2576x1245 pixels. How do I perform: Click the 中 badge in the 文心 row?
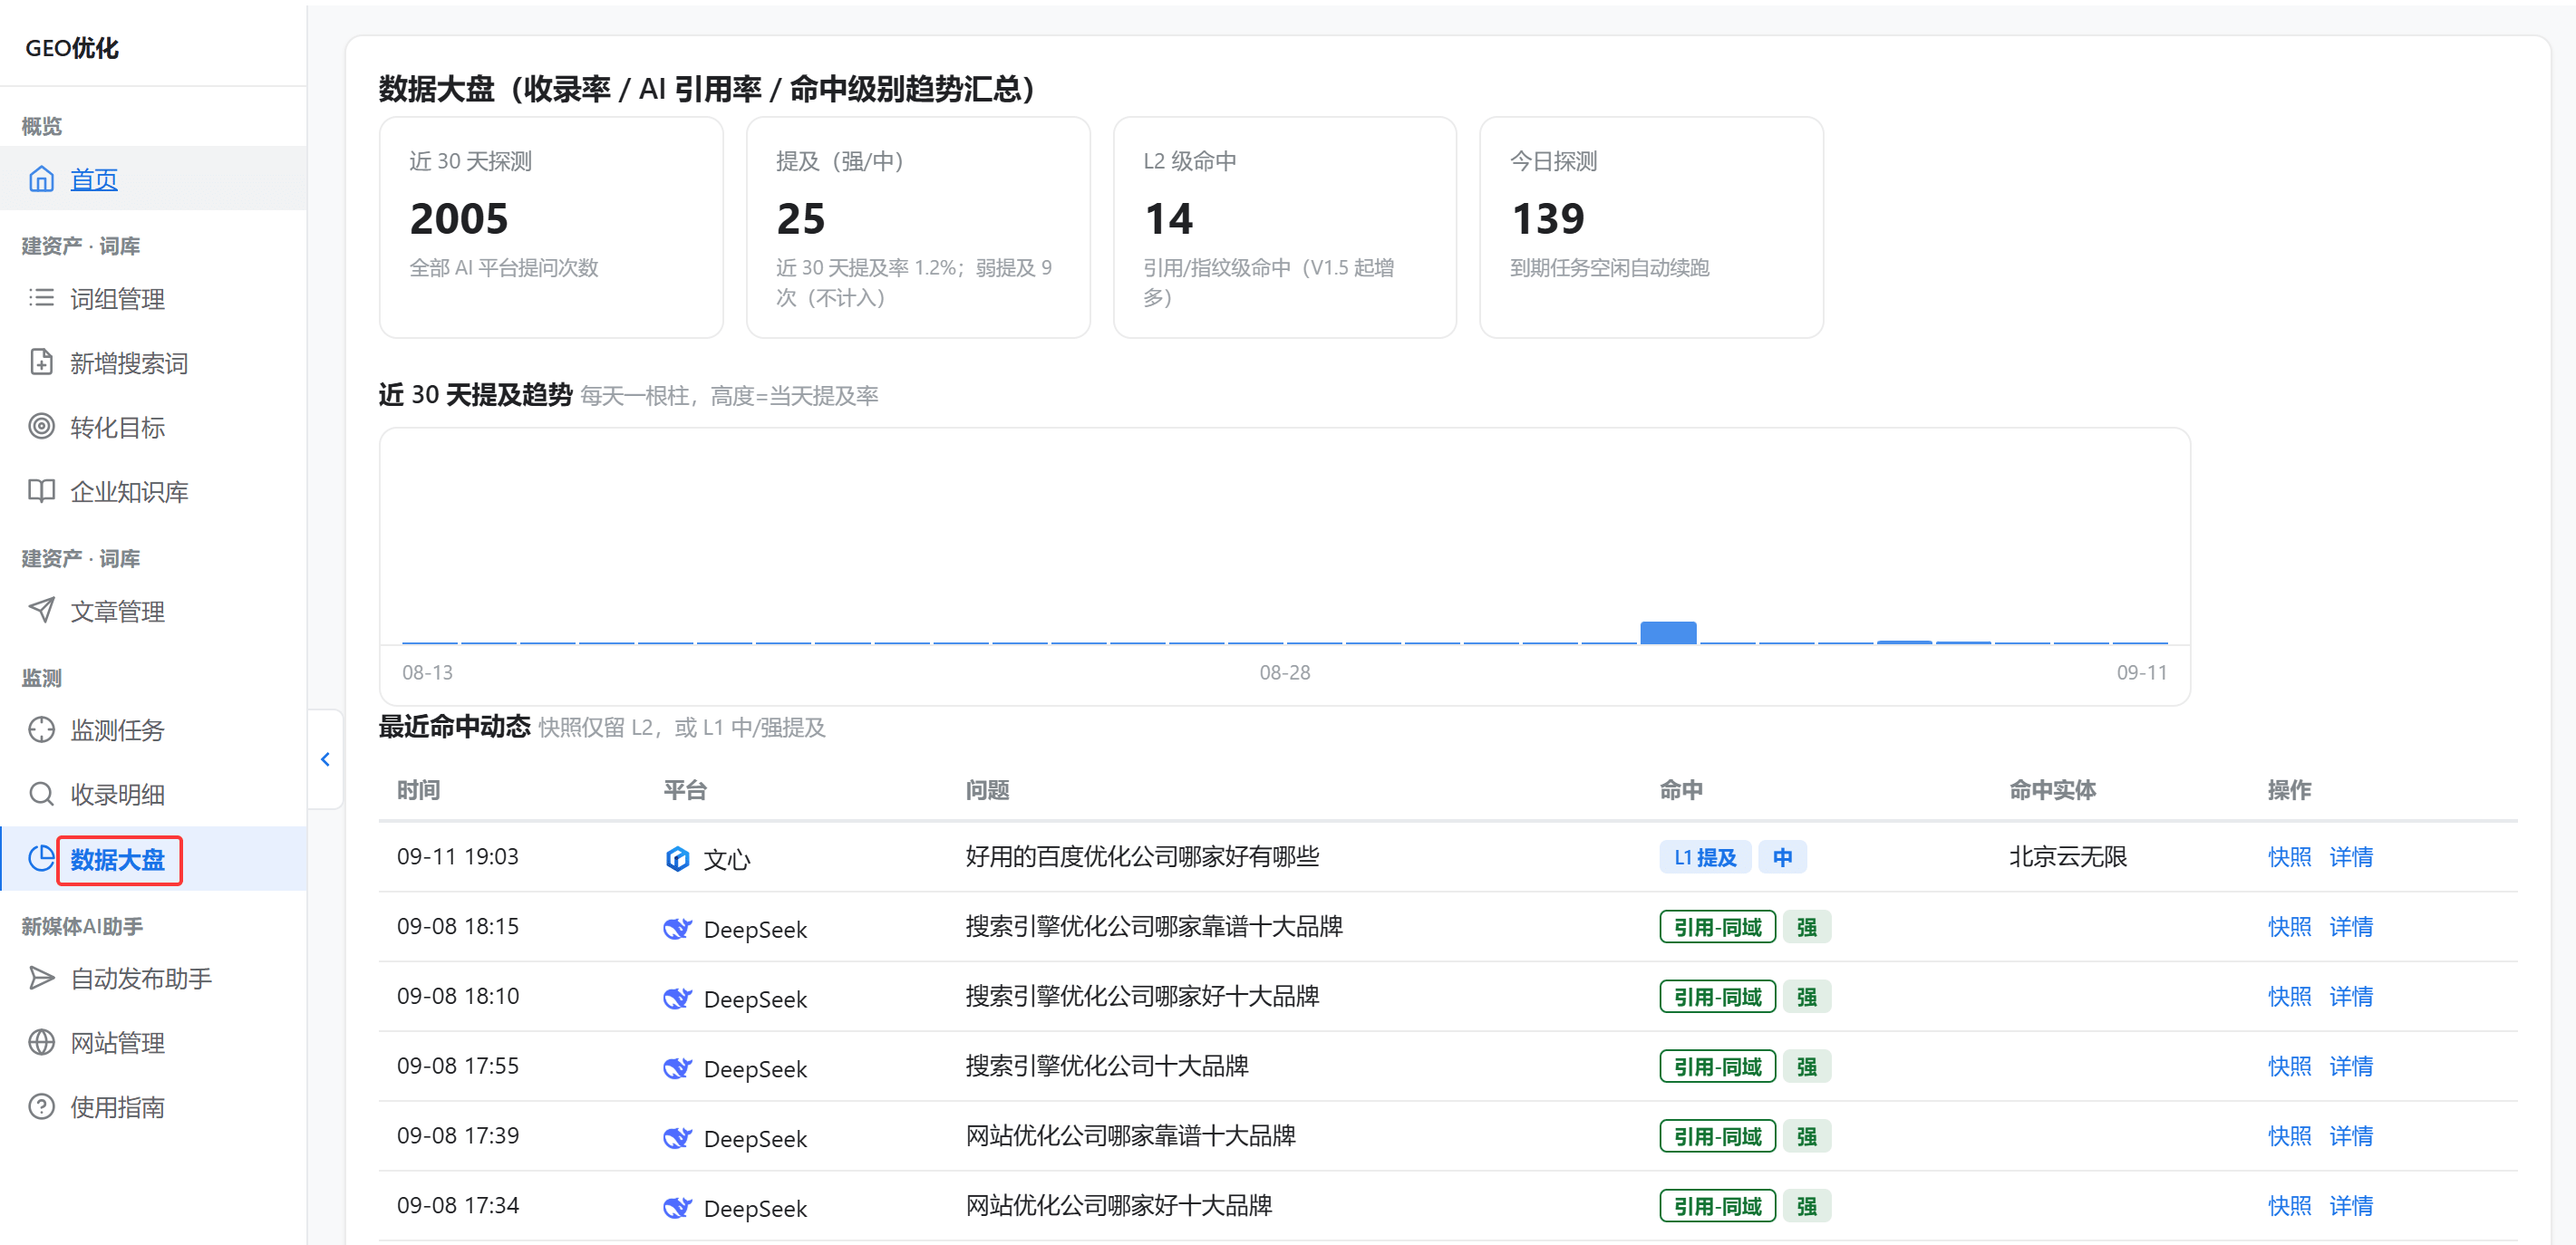point(1783,857)
